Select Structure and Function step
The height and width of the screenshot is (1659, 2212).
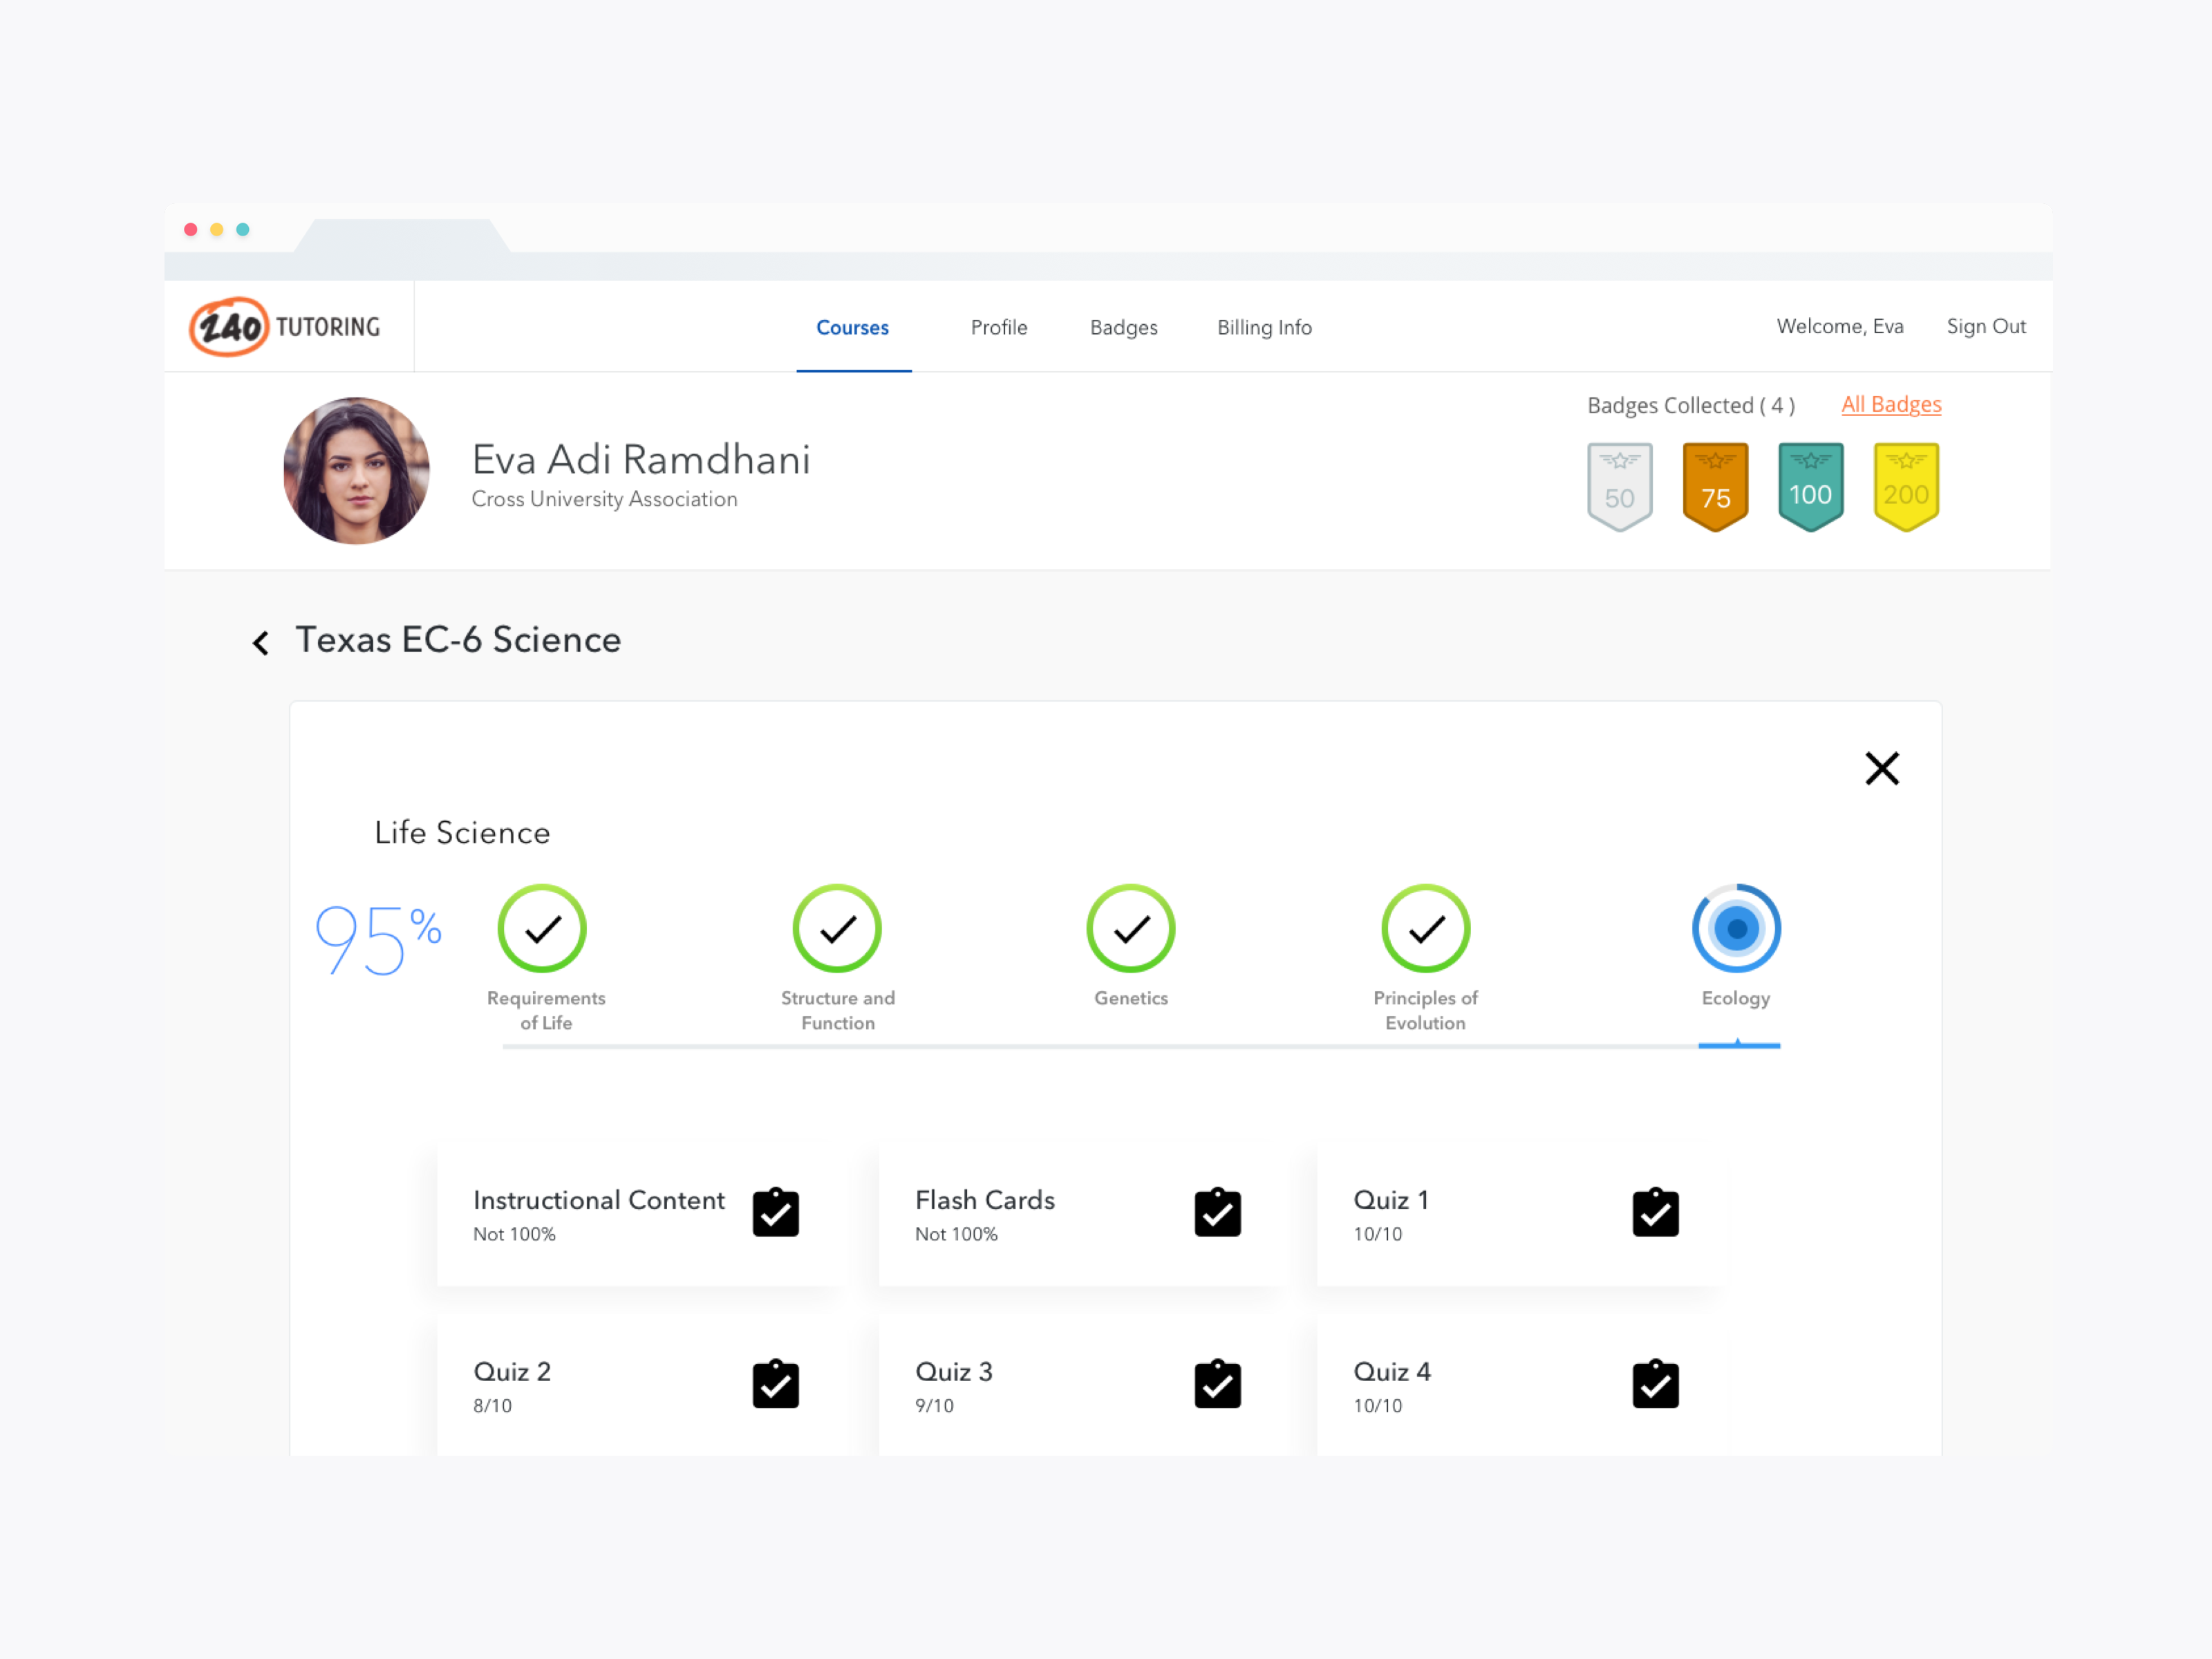[837, 929]
